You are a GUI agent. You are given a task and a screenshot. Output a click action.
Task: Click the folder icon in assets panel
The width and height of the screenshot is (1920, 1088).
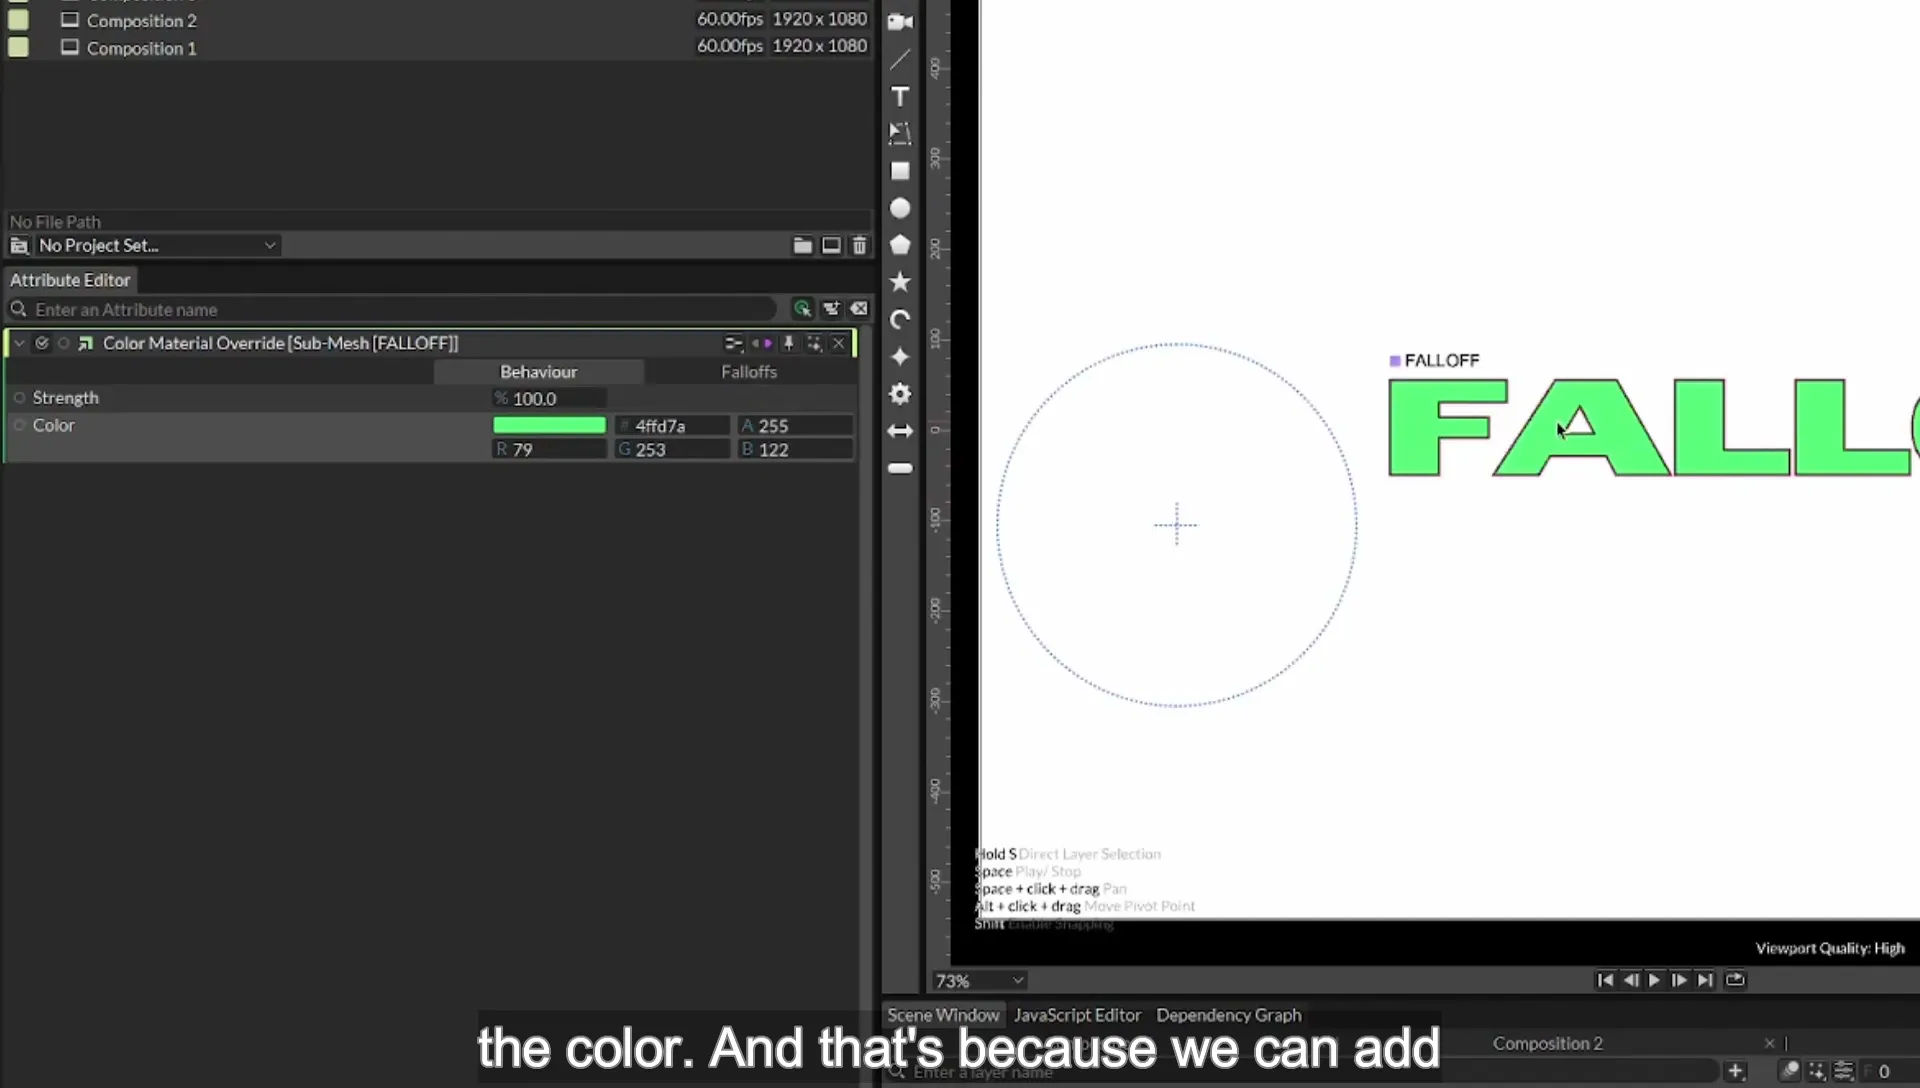click(x=802, y=245)
